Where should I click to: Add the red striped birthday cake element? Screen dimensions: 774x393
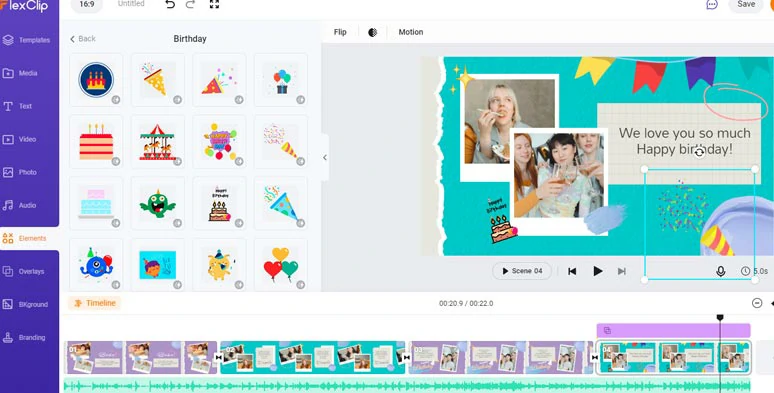(x=96, y=142)
